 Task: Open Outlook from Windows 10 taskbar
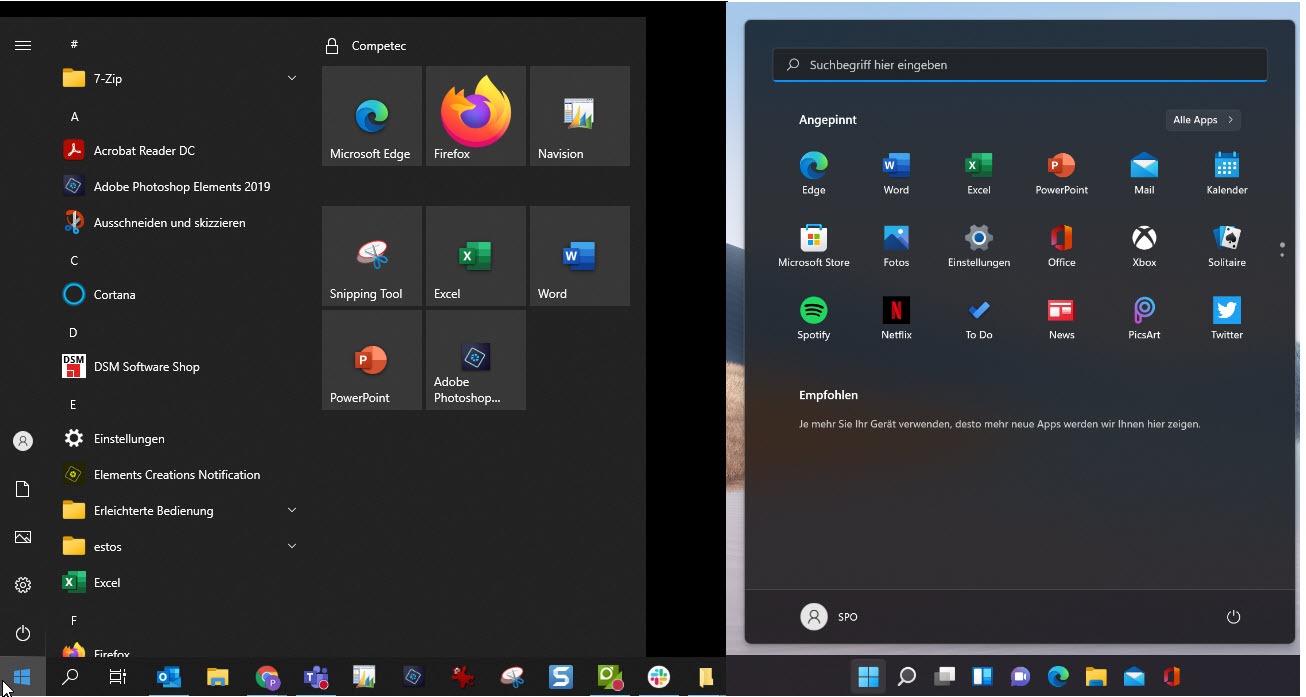point(169,677)
